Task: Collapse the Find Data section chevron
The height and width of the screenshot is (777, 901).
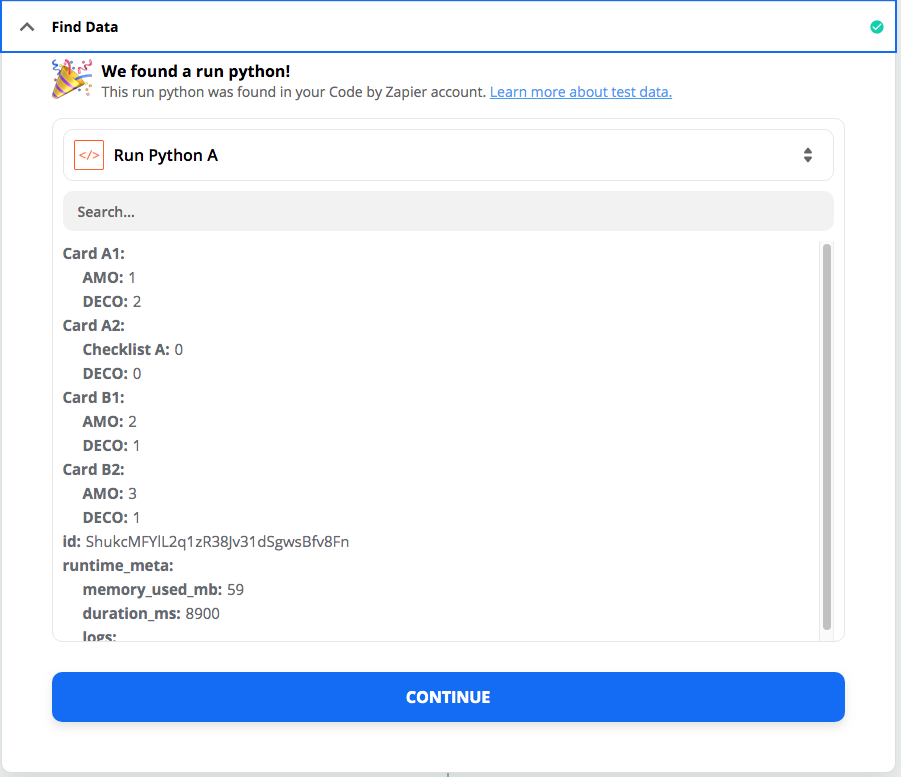Action: pos(27,27)
